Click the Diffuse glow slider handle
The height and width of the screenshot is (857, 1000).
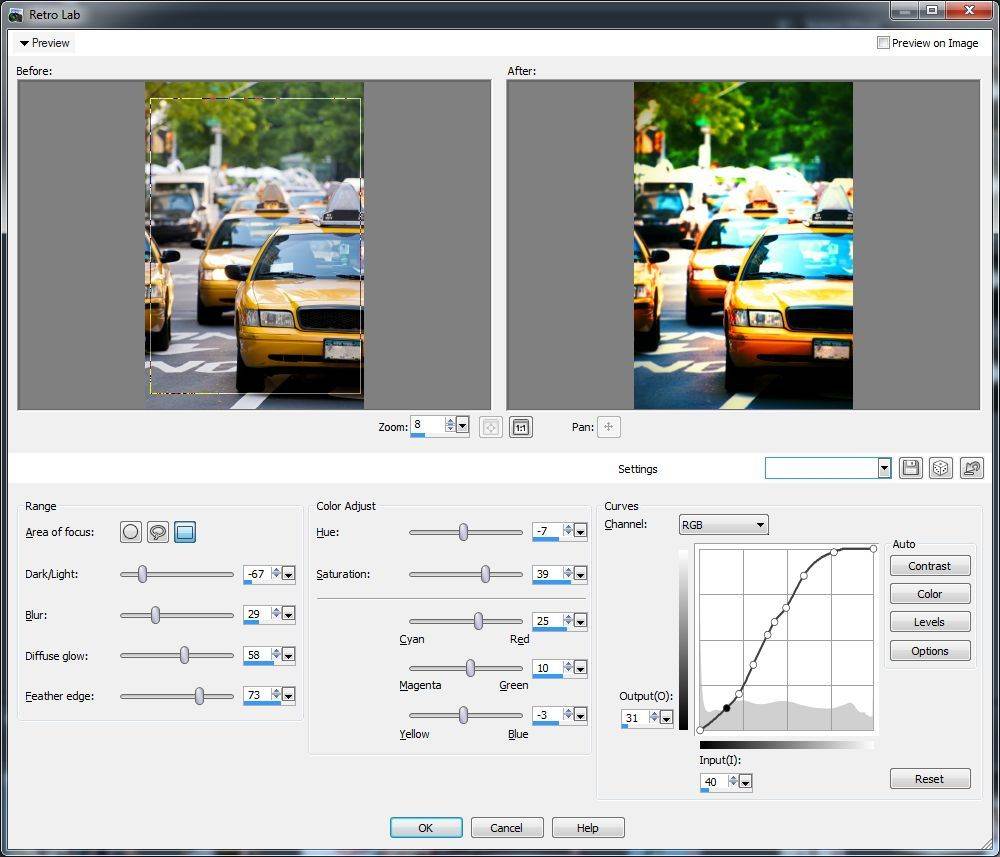(185, 655)
